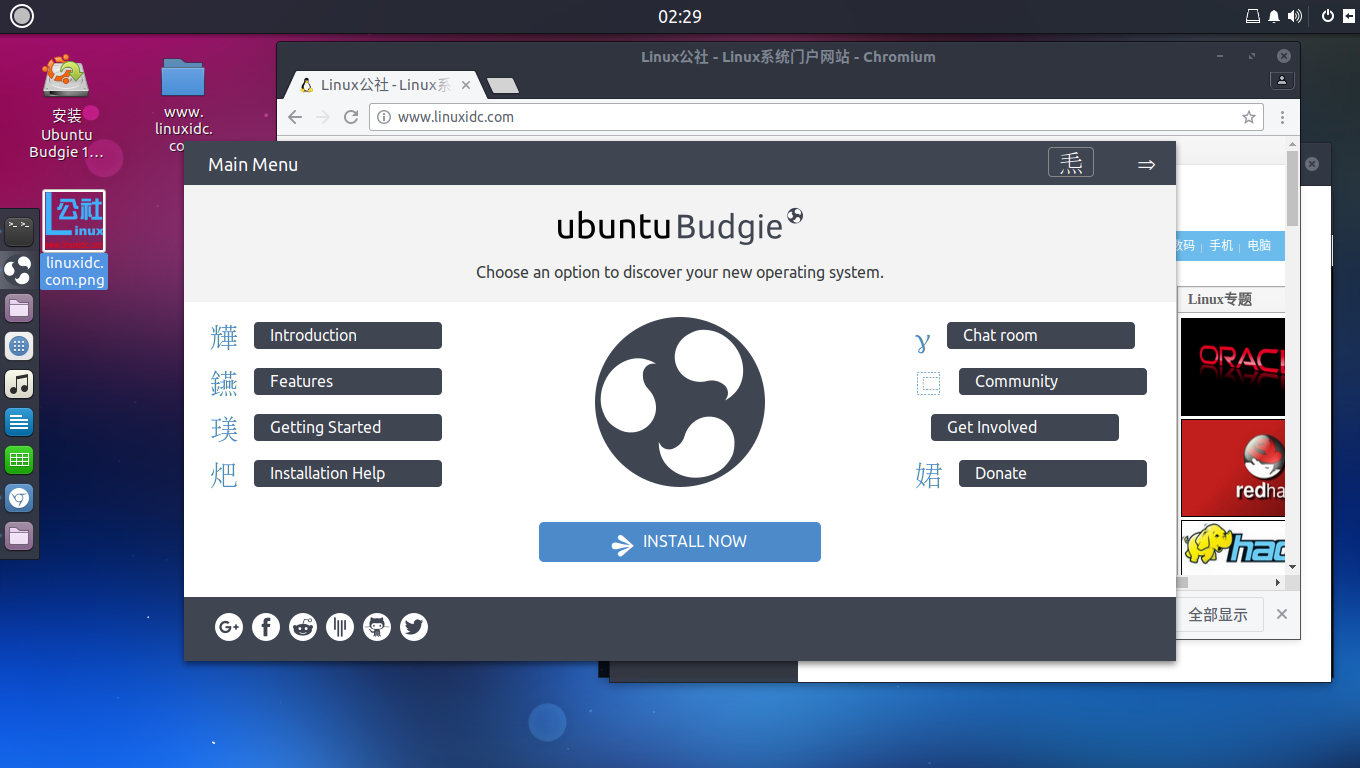Click the Facebook icon in the footer
This screenshot has height=768, width=1360.
point(266,627)
